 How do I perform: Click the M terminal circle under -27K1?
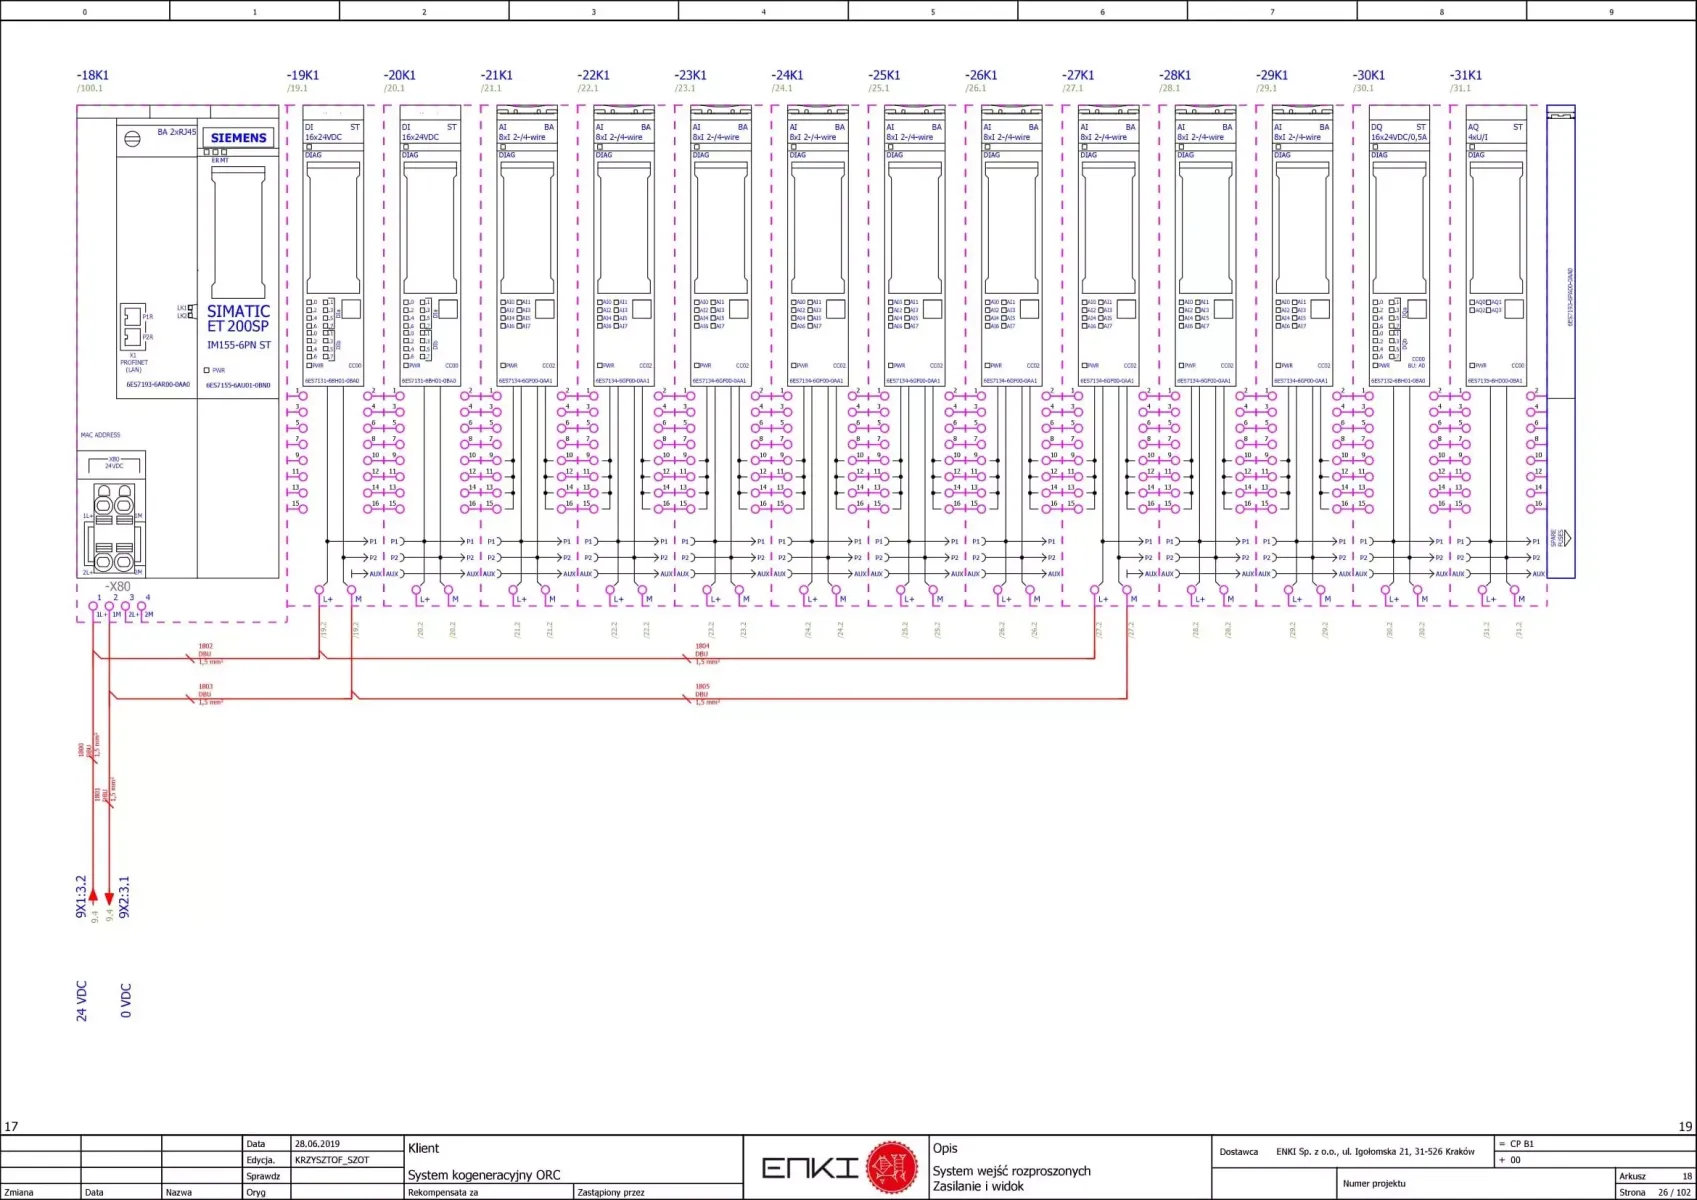[x=1127, y=590]
